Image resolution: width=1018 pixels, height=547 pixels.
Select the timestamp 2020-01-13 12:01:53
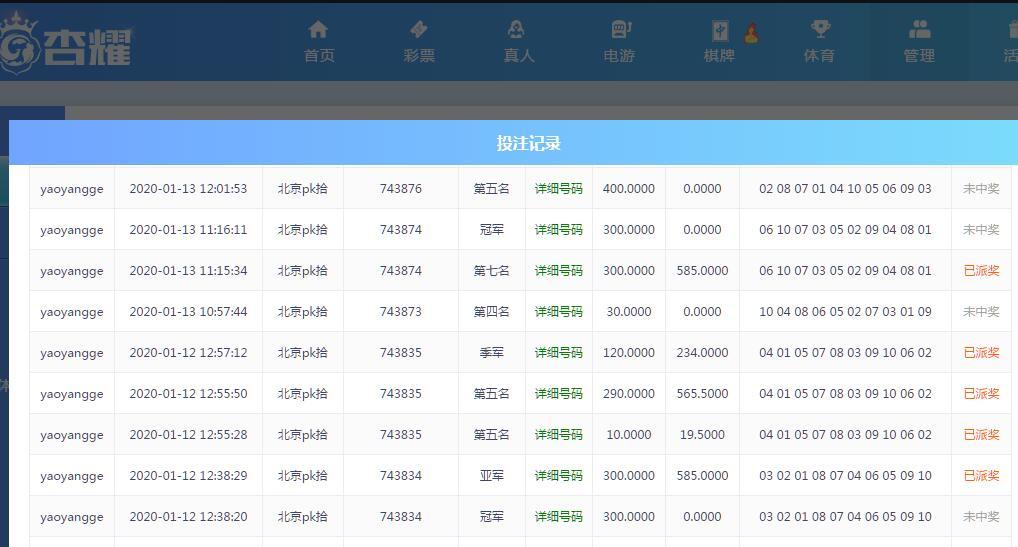pyautogui.click(x=188, y=189)
